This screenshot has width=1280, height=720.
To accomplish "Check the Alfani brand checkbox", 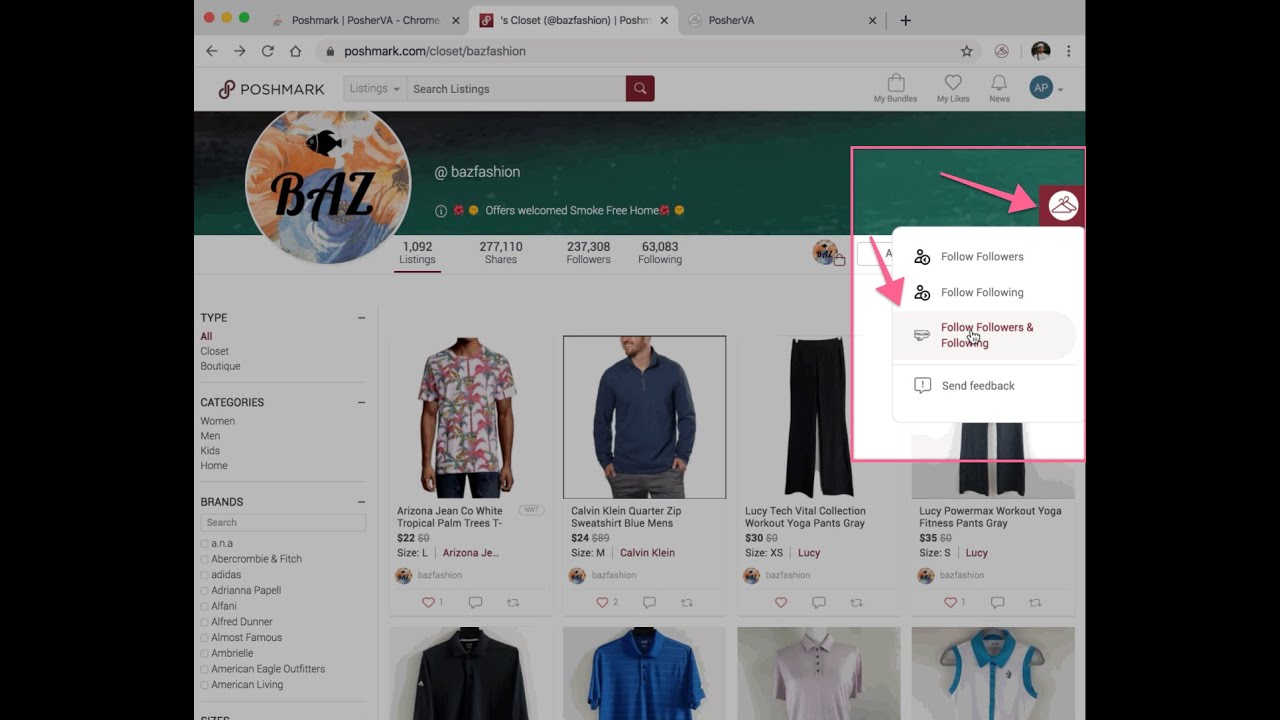I will [x=205, y=606].
